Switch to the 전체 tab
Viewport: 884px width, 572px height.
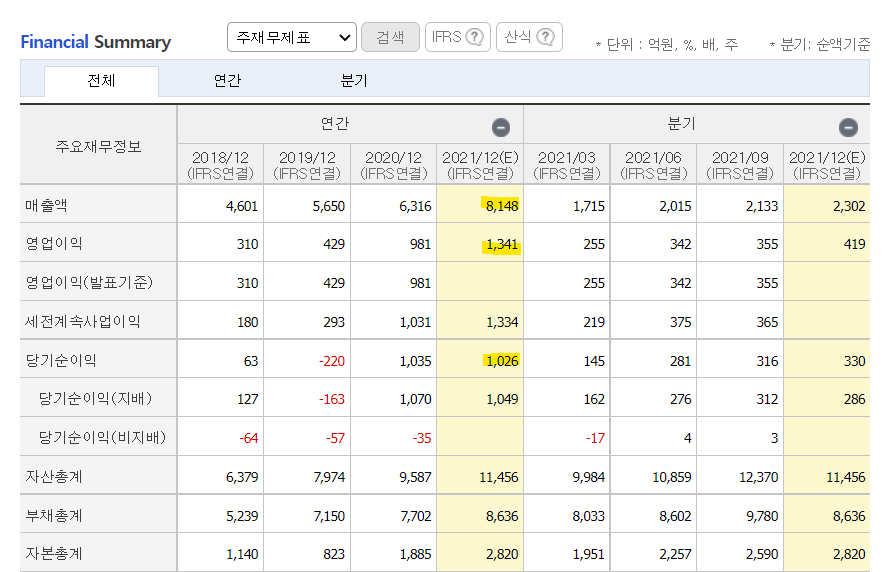[x=101, y=81]
